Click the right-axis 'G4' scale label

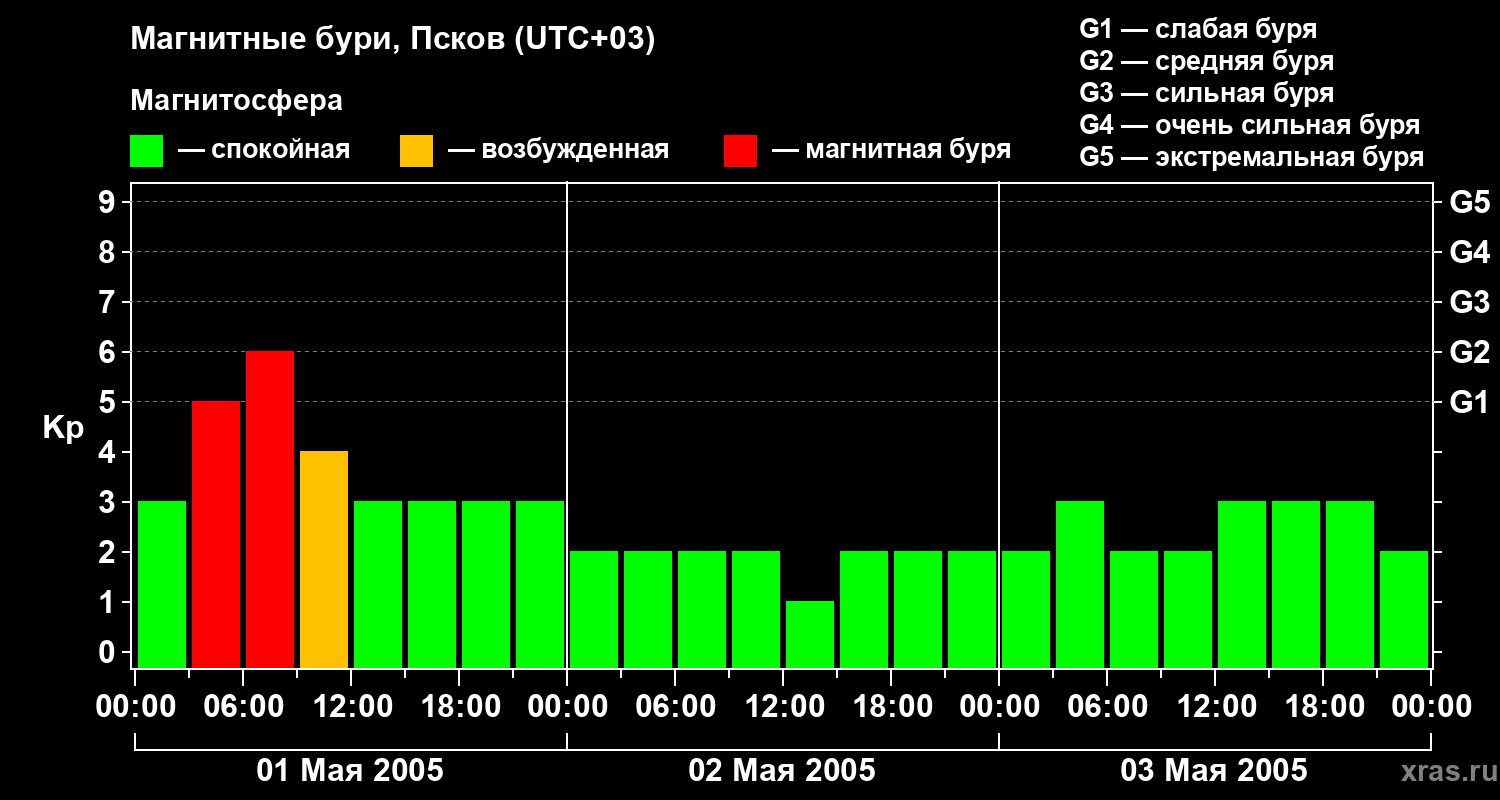[1470, 252]
